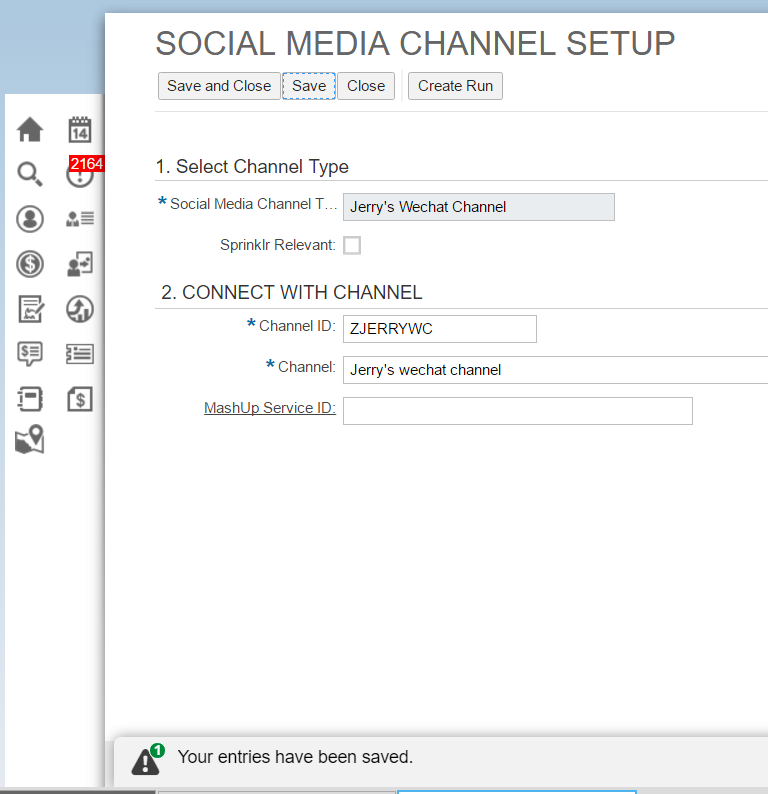Open the person with arrows icon
The image size is (768, 794).
pyautogui.click(x=80, y=264)
